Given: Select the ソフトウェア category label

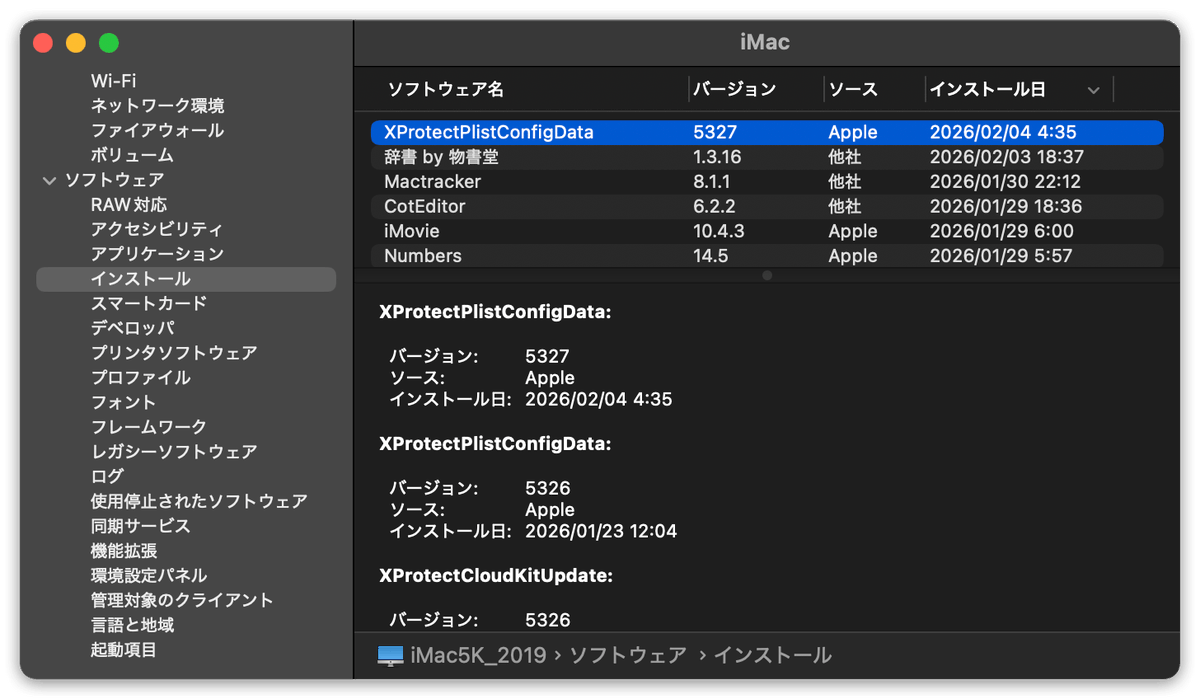Looking at the screenshot, I should tap(114, 180).
